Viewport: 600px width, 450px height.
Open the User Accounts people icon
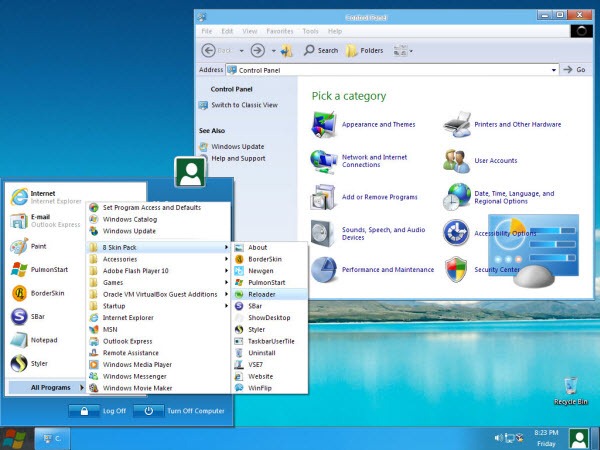click(x=456, y=161)
